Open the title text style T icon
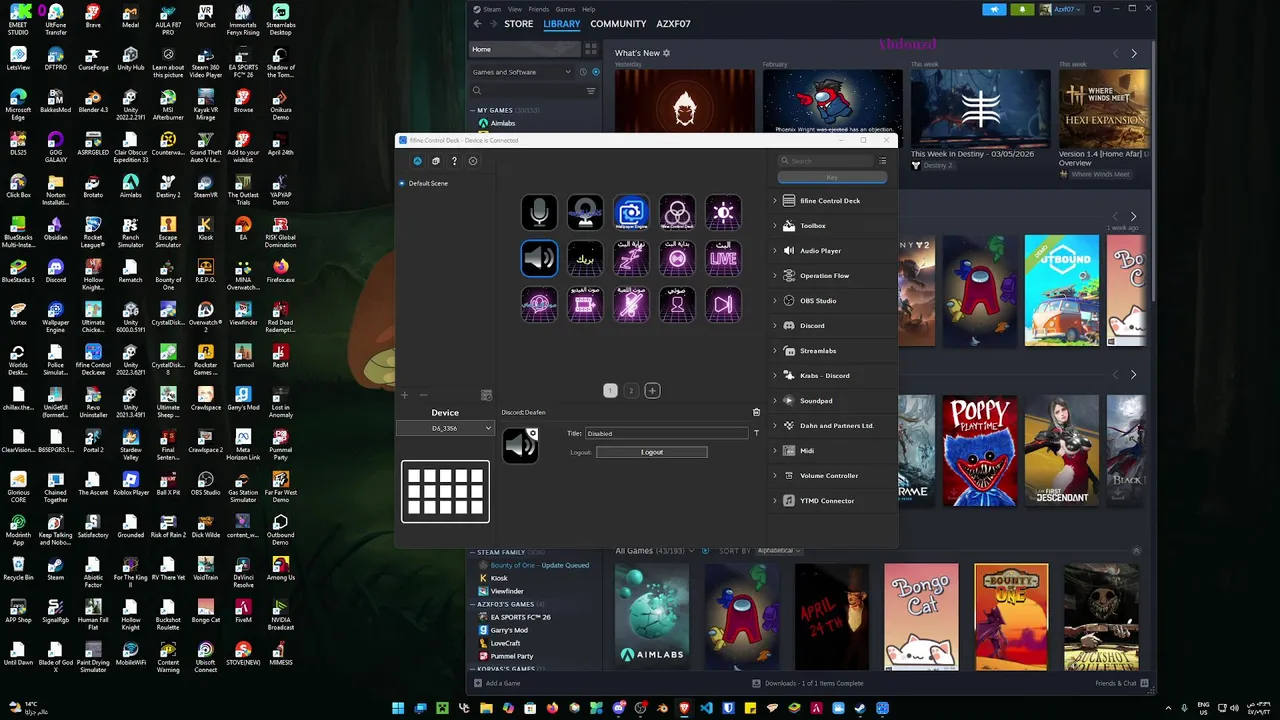The width and height of the screenshot is (1280, 720). (756, 433)
